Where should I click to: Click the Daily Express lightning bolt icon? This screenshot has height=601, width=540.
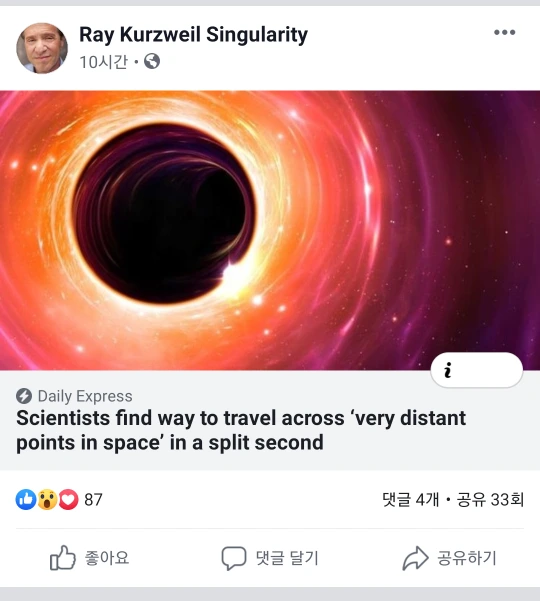[x=24, y=396]
